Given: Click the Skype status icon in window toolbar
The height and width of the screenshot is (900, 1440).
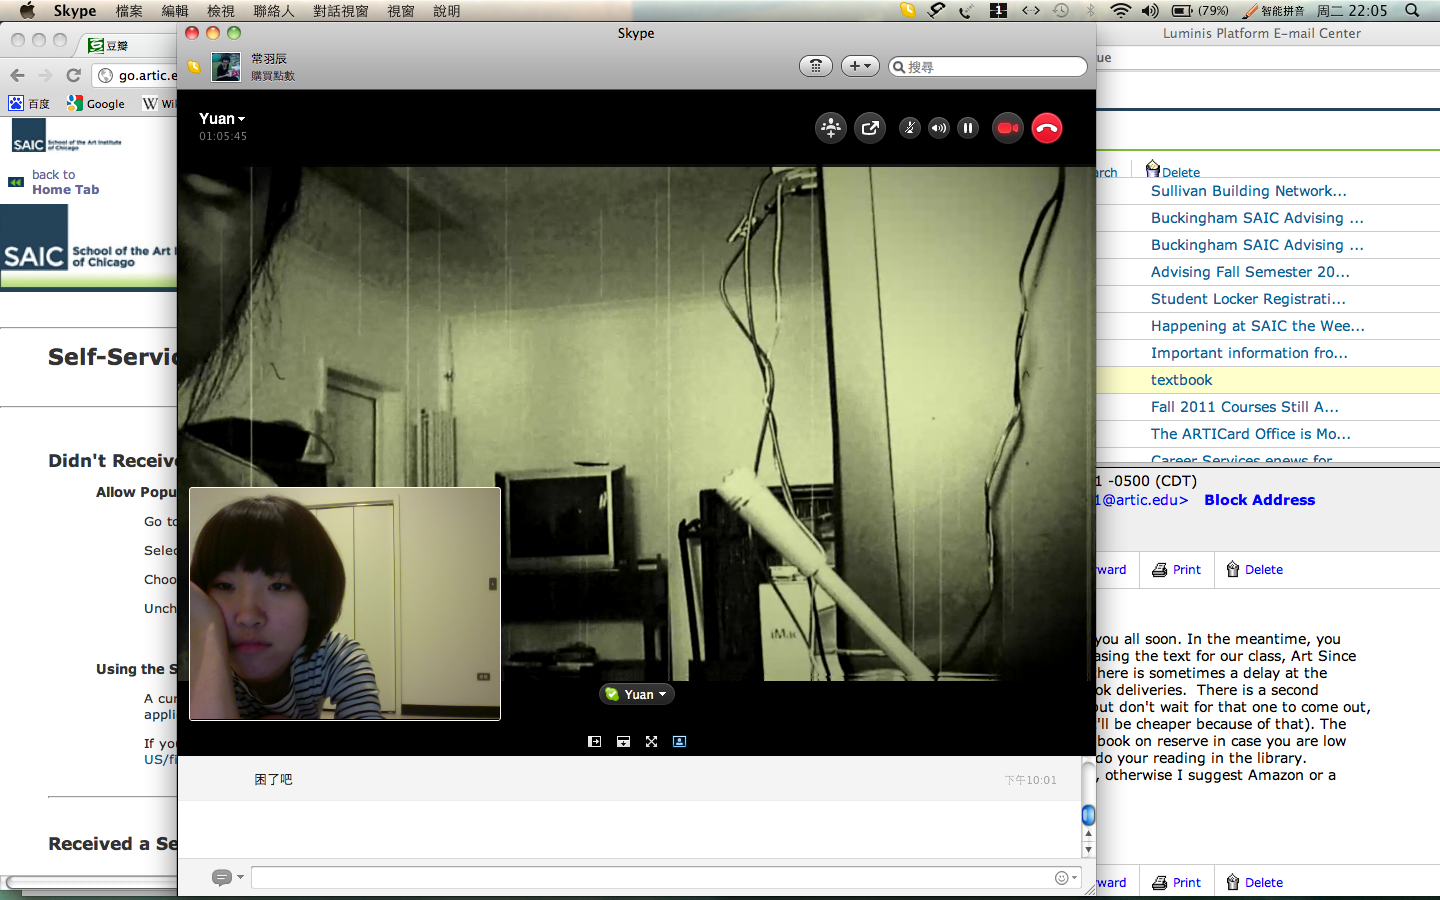Looking at the screenshot, I should (x=194, y=67).
